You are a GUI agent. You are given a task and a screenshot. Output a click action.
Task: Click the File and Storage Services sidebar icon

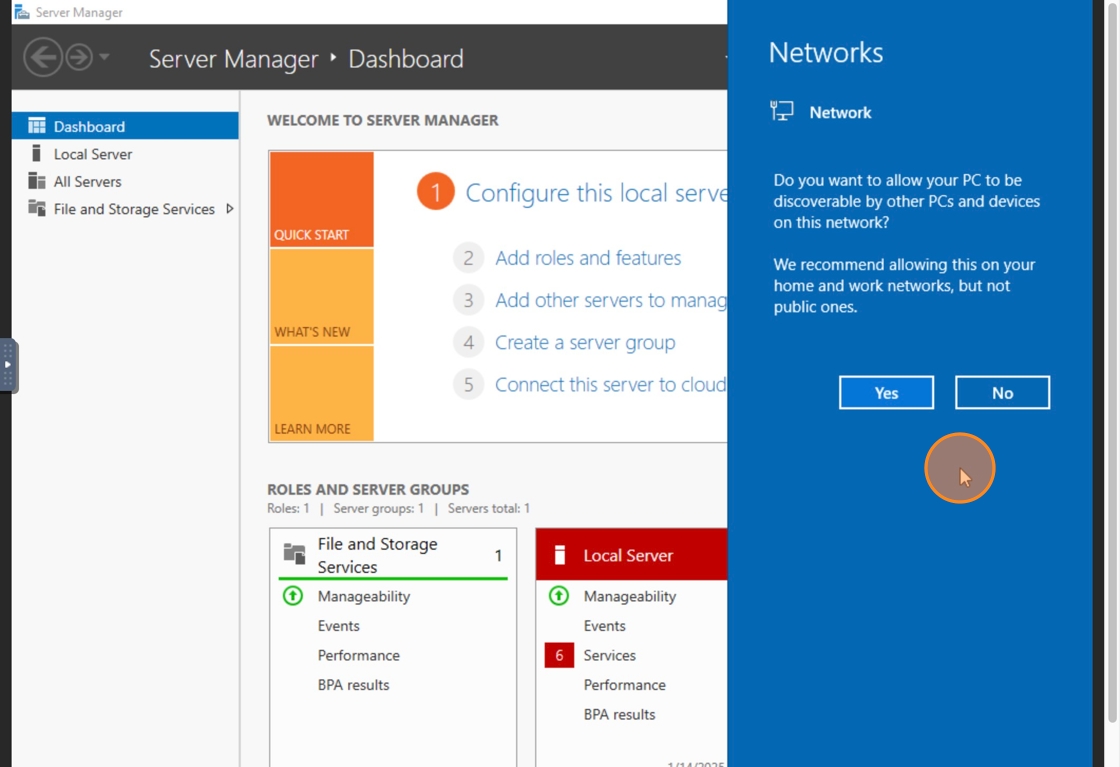pyautogui.click(x=37, y=208)
